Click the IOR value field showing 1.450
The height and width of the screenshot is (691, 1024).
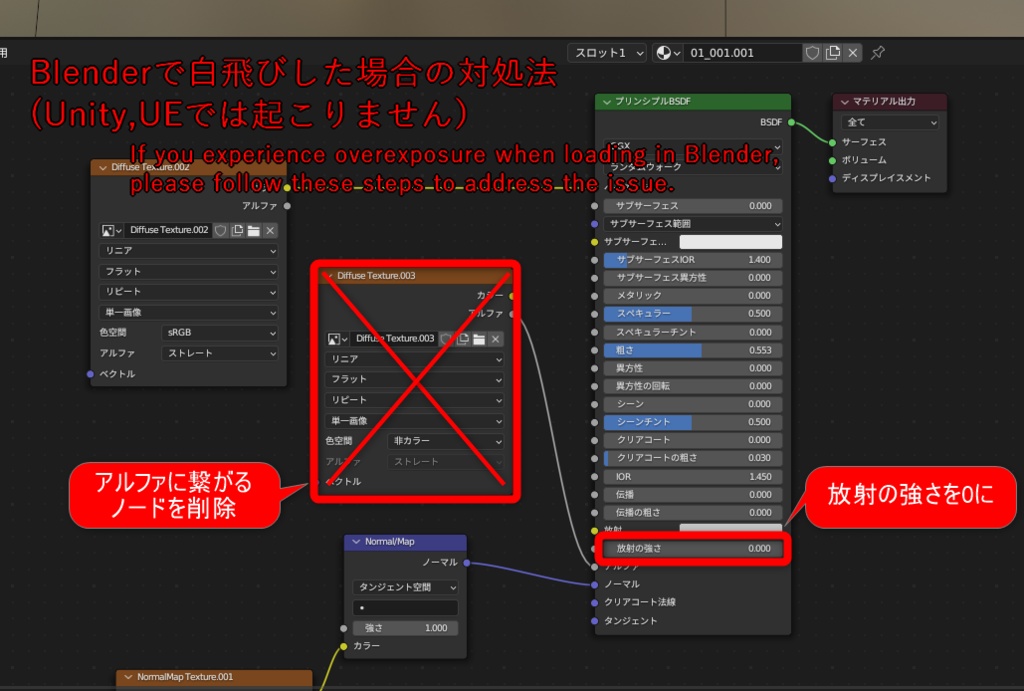click(x=693, y=477)
